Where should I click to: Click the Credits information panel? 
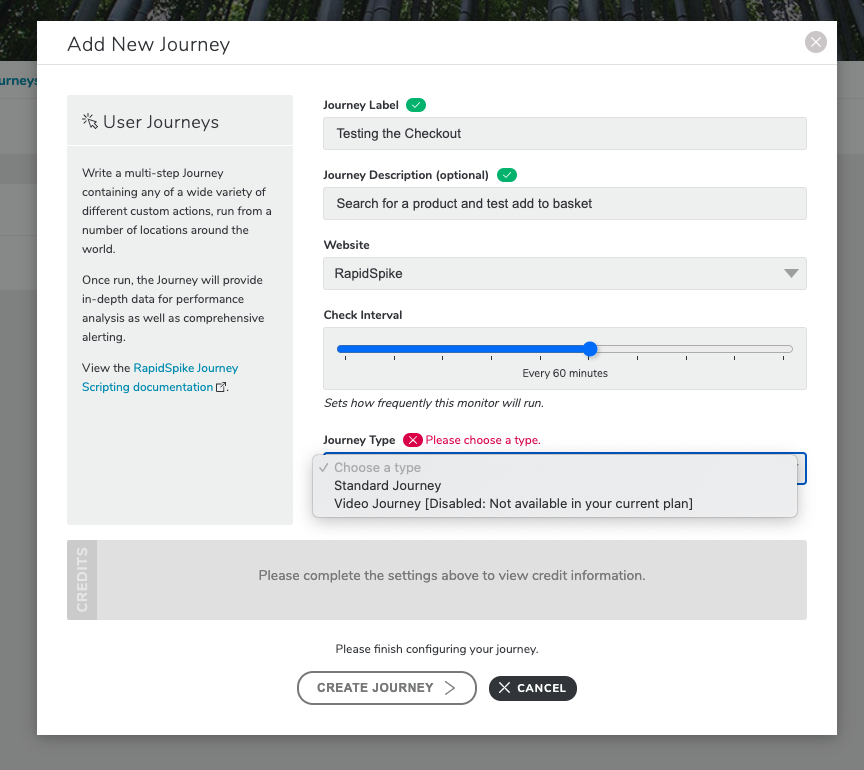tap(437, 580)
